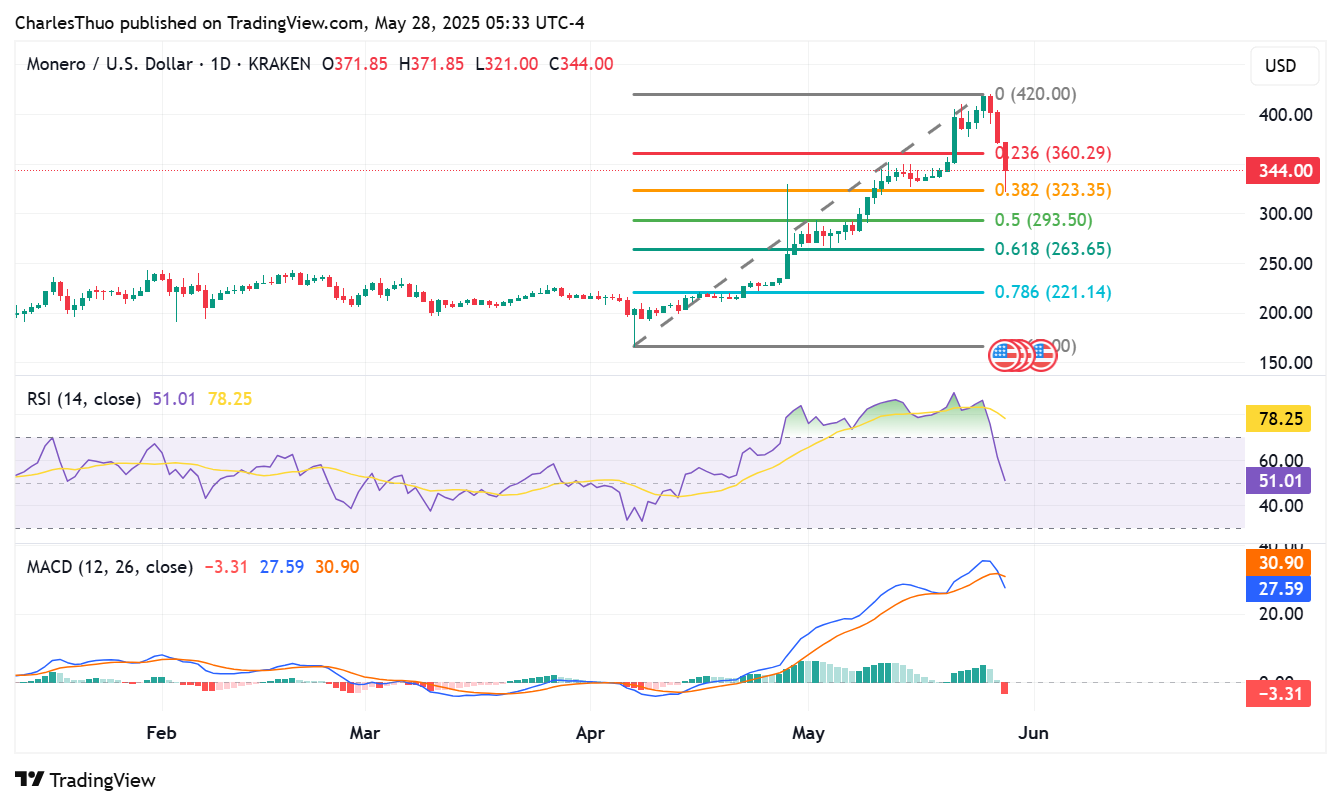
Task: Click the Feb label on the time axis
Action: coord(161,733)
